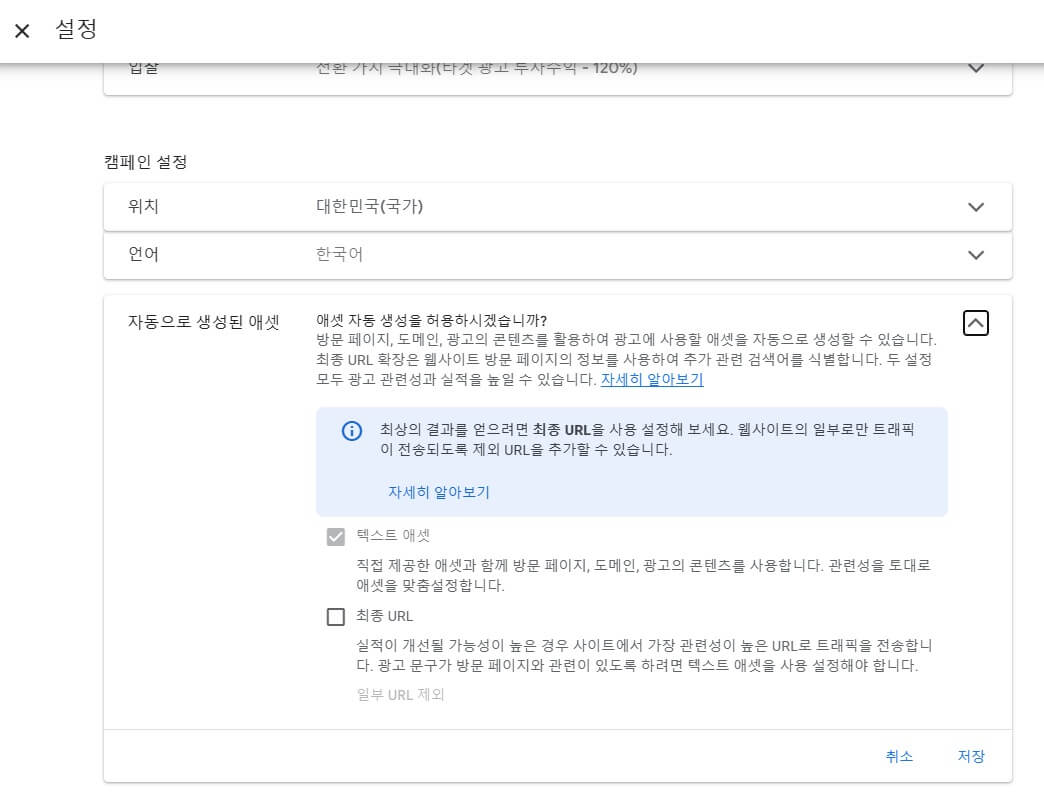Click the 애셋 자동 생성을 허용하시겠습니까? question
Image resolution: width=1044 pixels, height=802 pixels.
(431, 320)
